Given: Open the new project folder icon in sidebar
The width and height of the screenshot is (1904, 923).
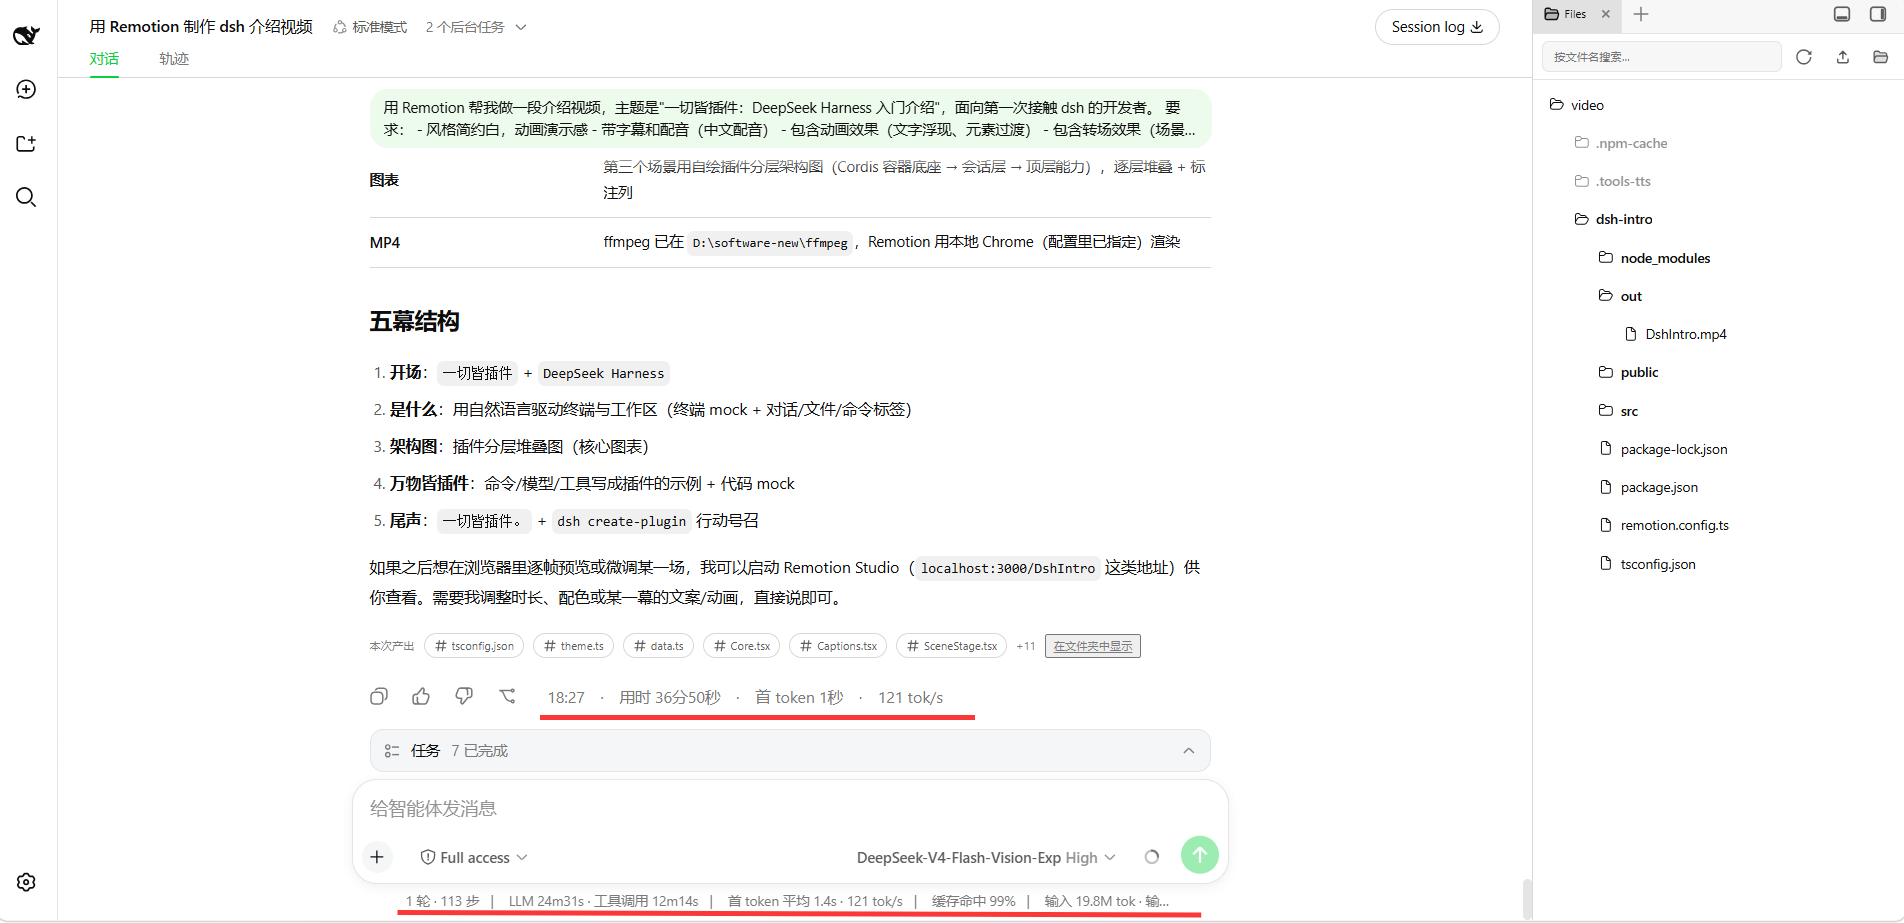Looking at the screenshot, I should (x=26, y=144).
